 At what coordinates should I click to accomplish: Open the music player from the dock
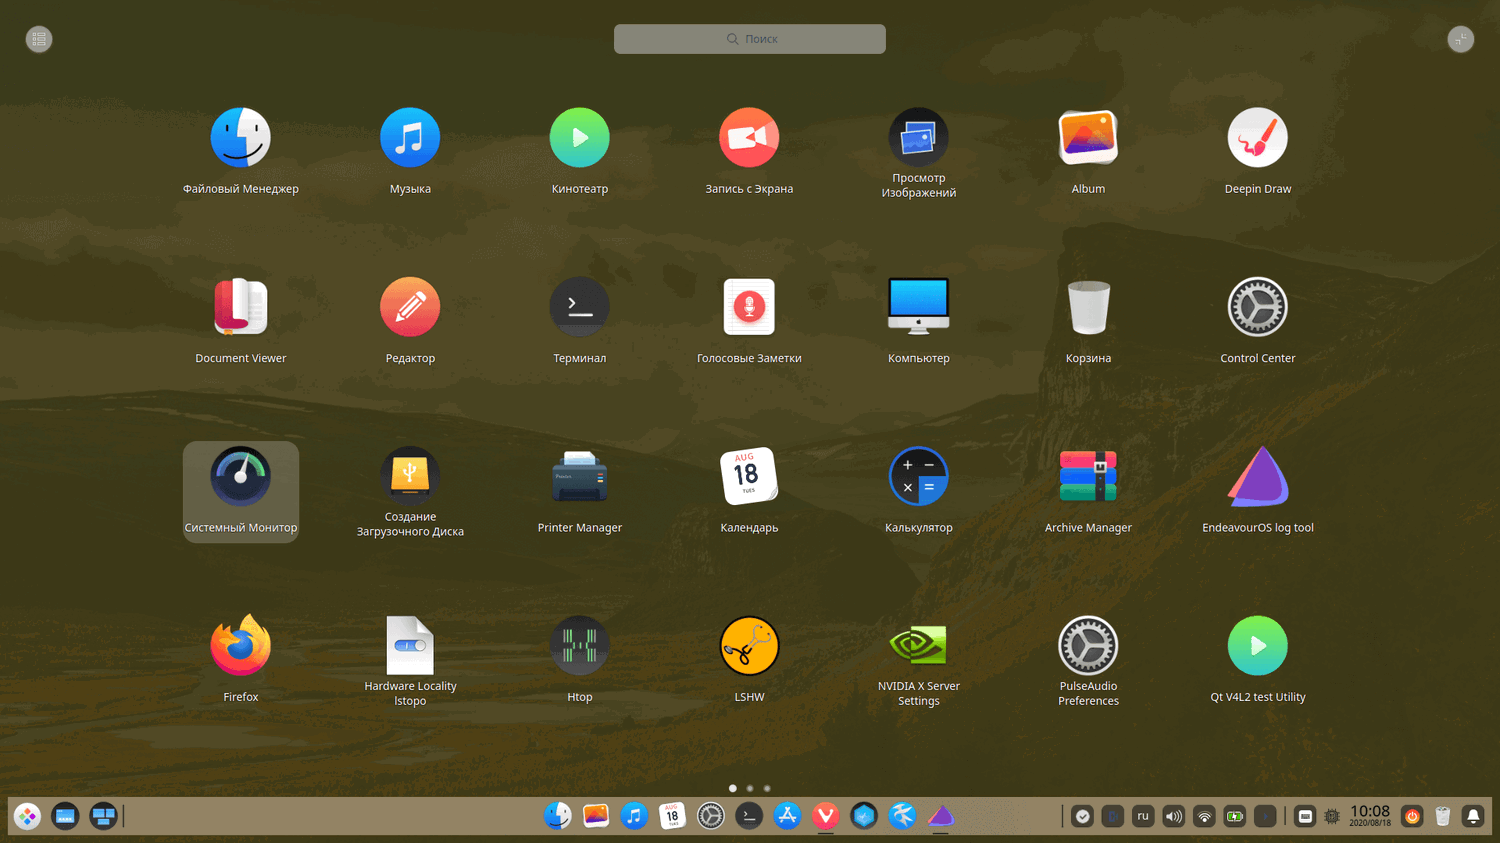[x=634, y=816]
